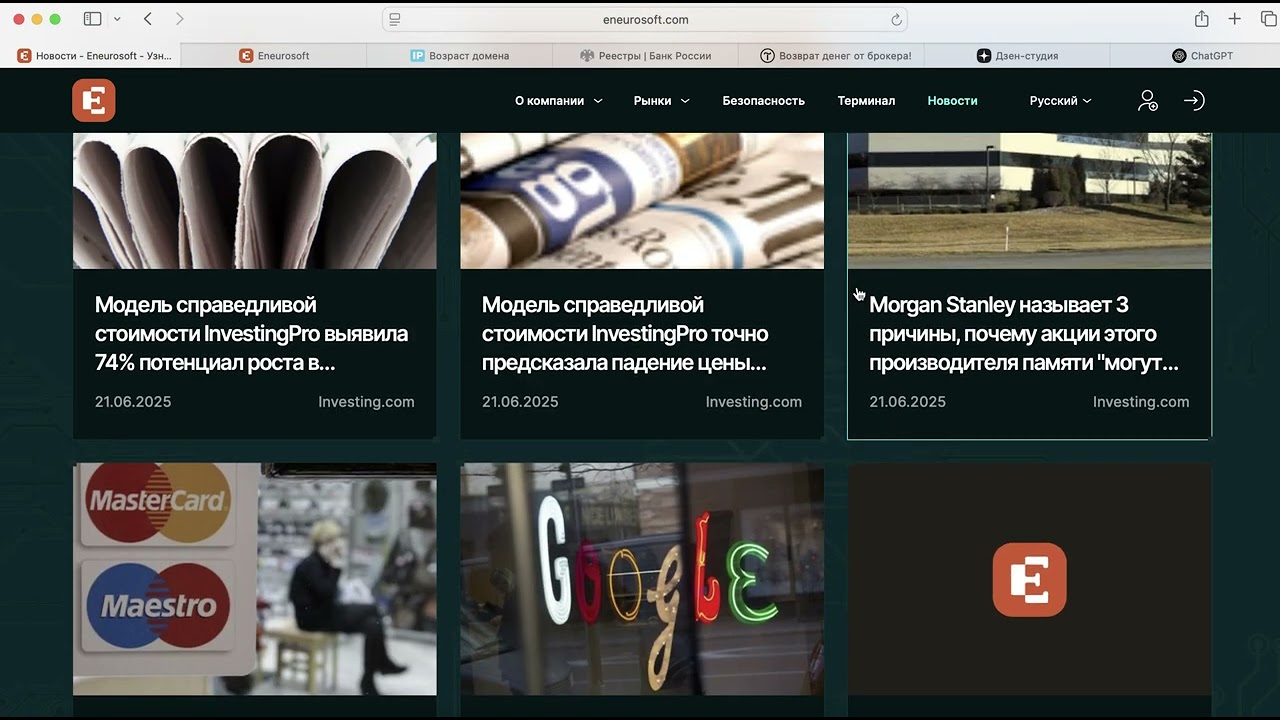The image size is (1280, 720).
Task: Open the Русский language selector
Action: coord(1060,101)
